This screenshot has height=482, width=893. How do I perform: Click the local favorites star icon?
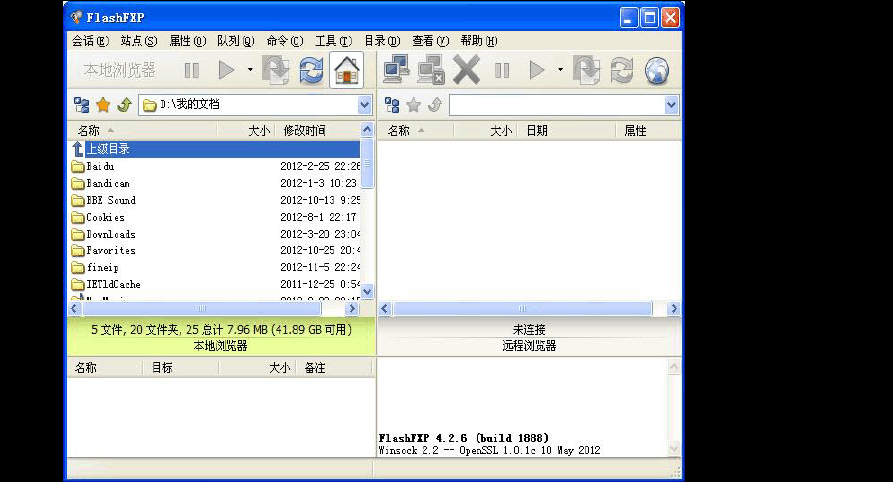[103, 105]
